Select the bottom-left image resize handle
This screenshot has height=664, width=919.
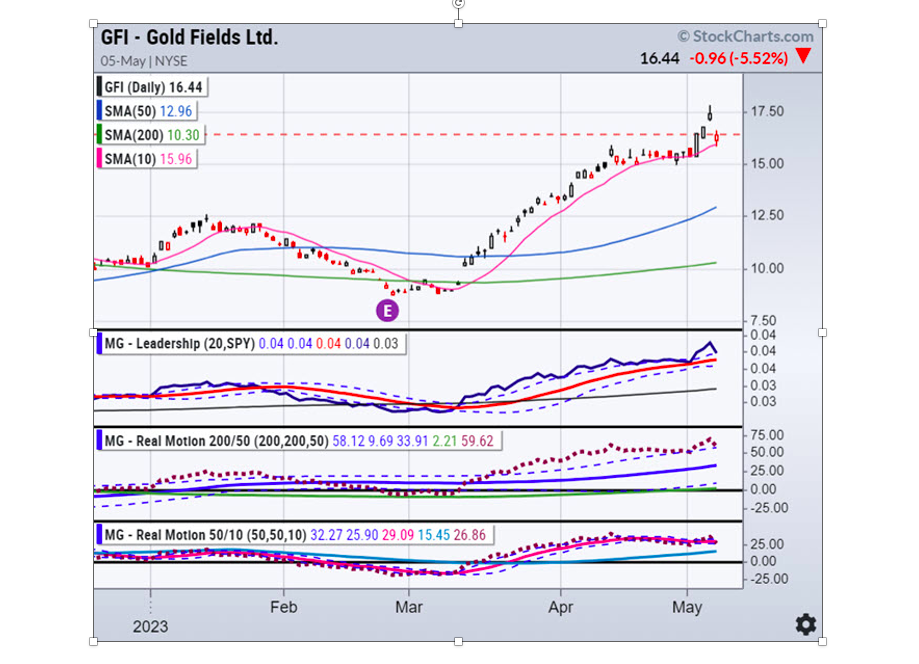click(93, 641)
